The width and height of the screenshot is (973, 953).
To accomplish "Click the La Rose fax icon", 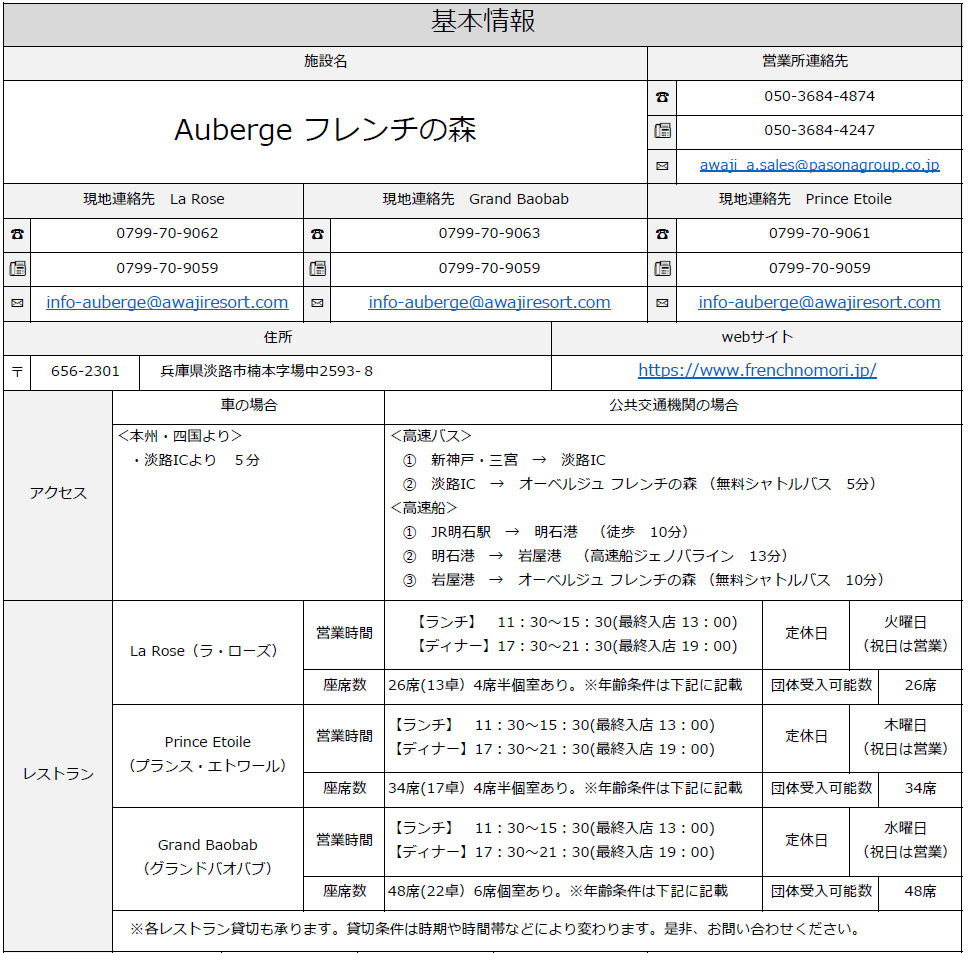I will pyautogui.click(x=17, y=269).
